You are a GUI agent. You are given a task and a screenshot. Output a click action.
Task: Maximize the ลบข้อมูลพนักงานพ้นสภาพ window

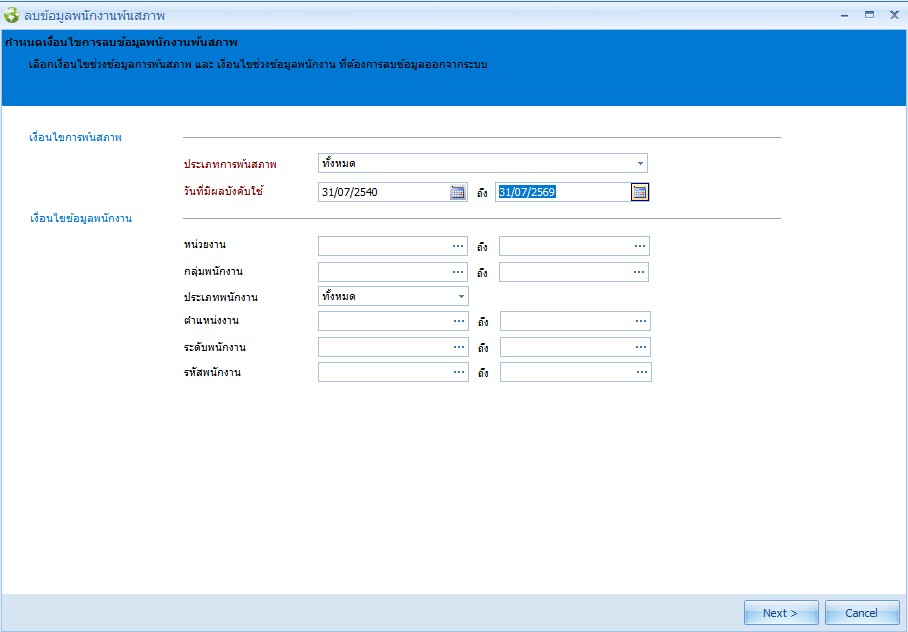click(869, 15)
